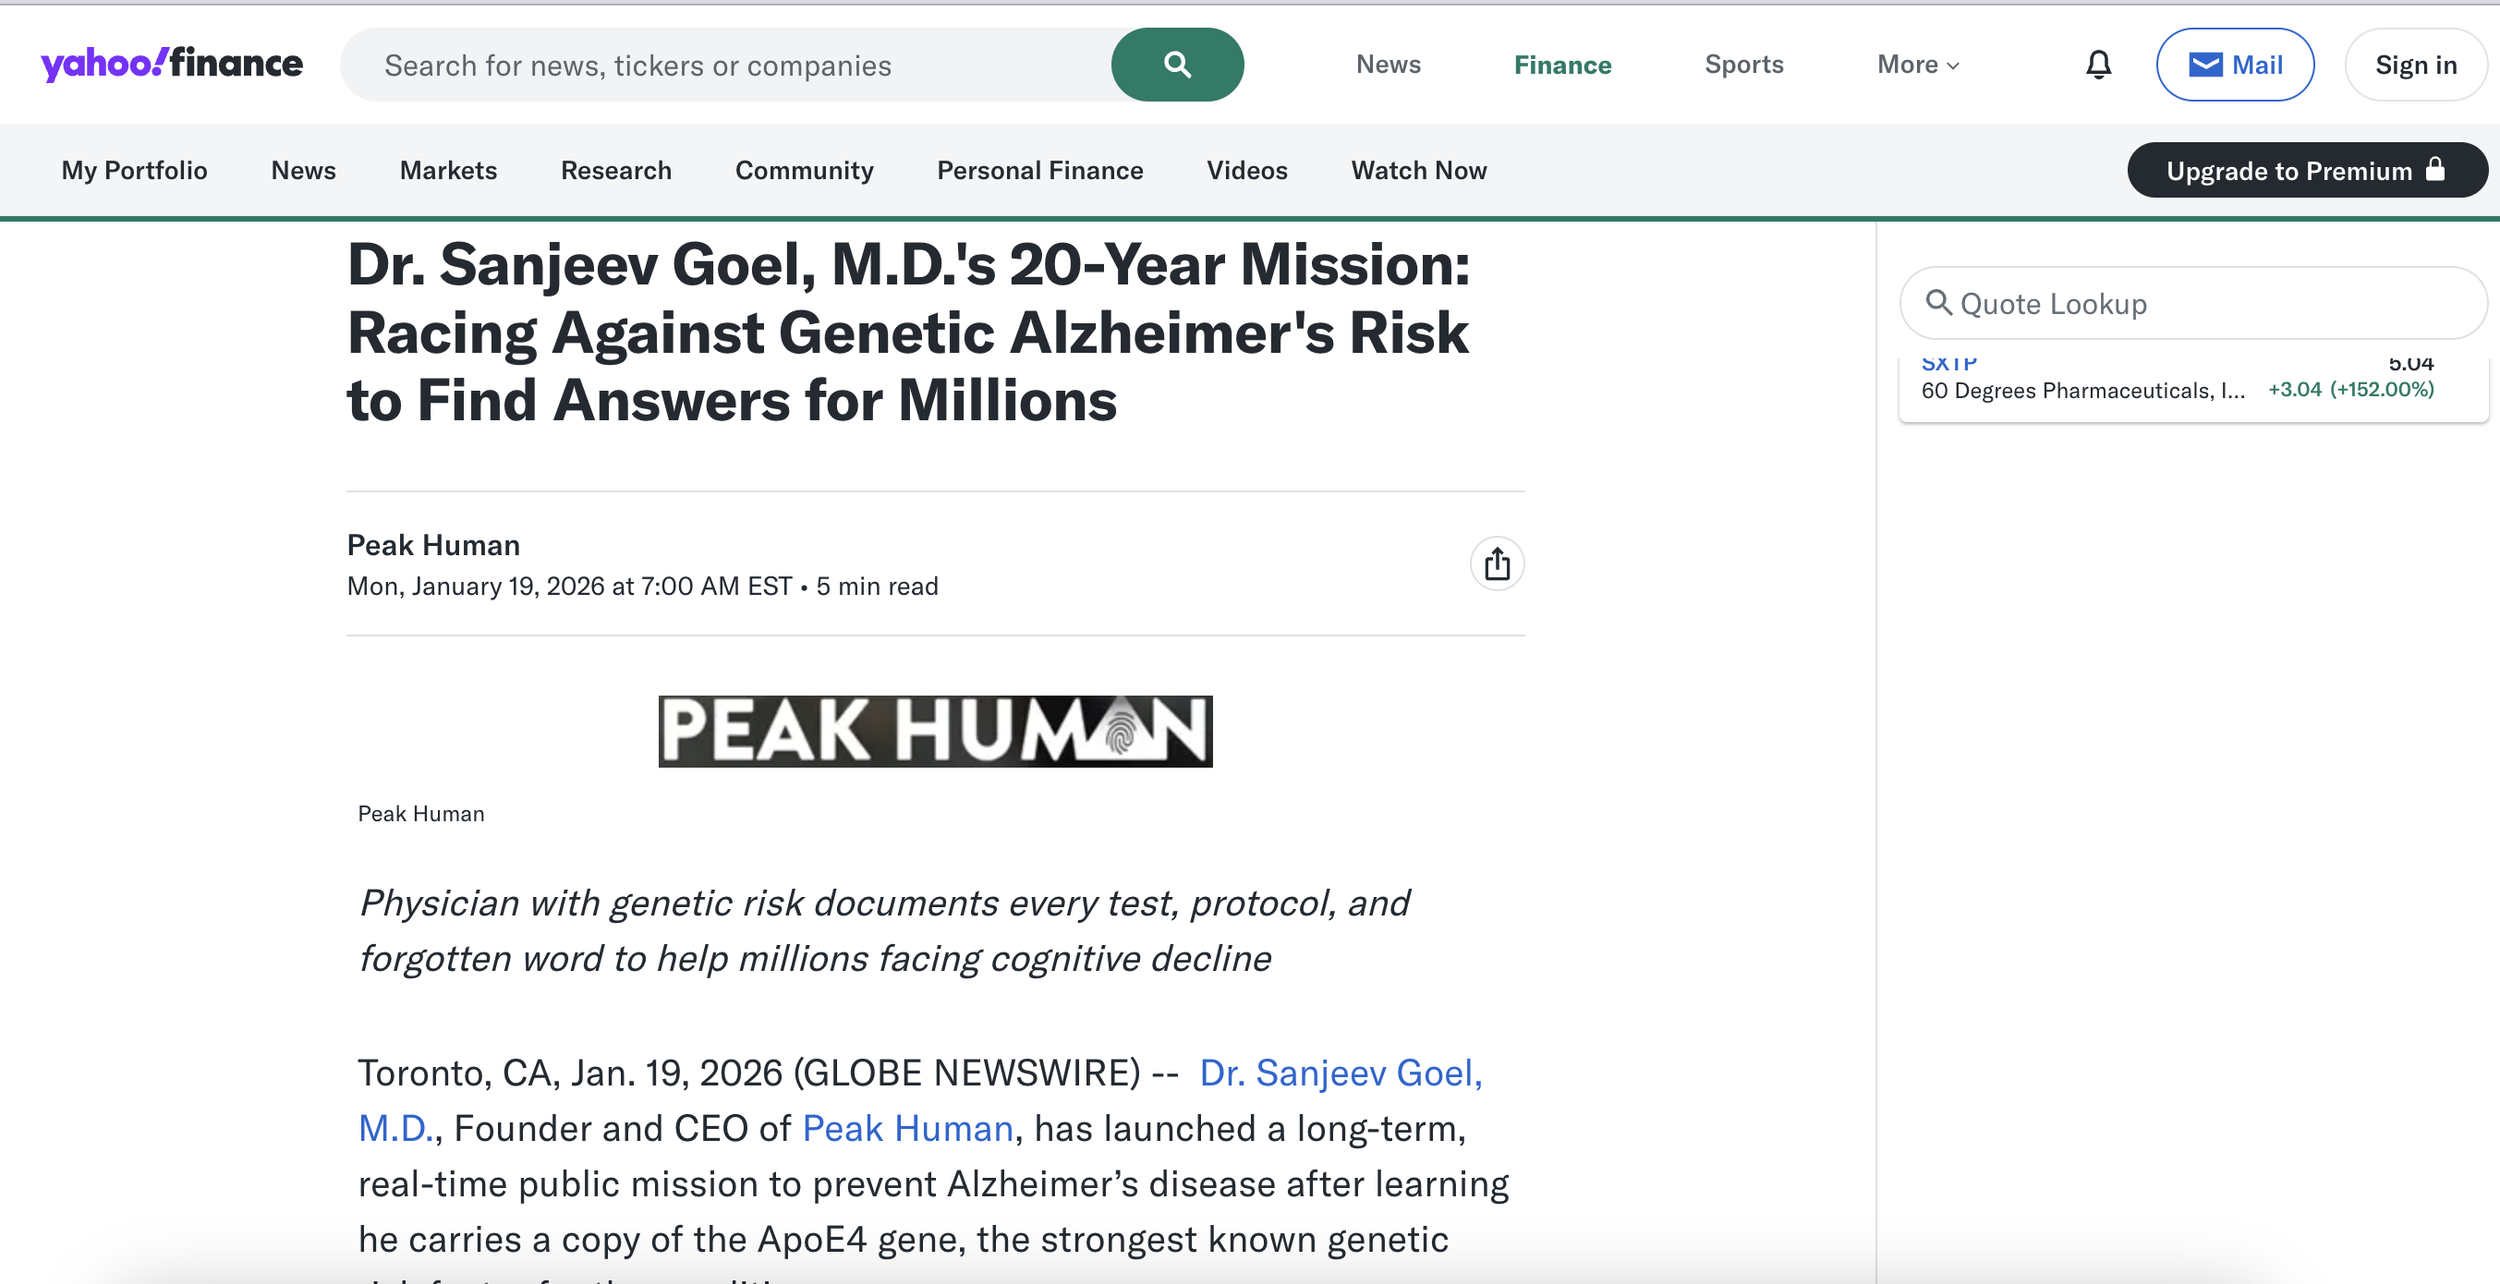Open My Portfolio in navigation bar
Screen dimensions: 2500x1284
click(134, 171)
